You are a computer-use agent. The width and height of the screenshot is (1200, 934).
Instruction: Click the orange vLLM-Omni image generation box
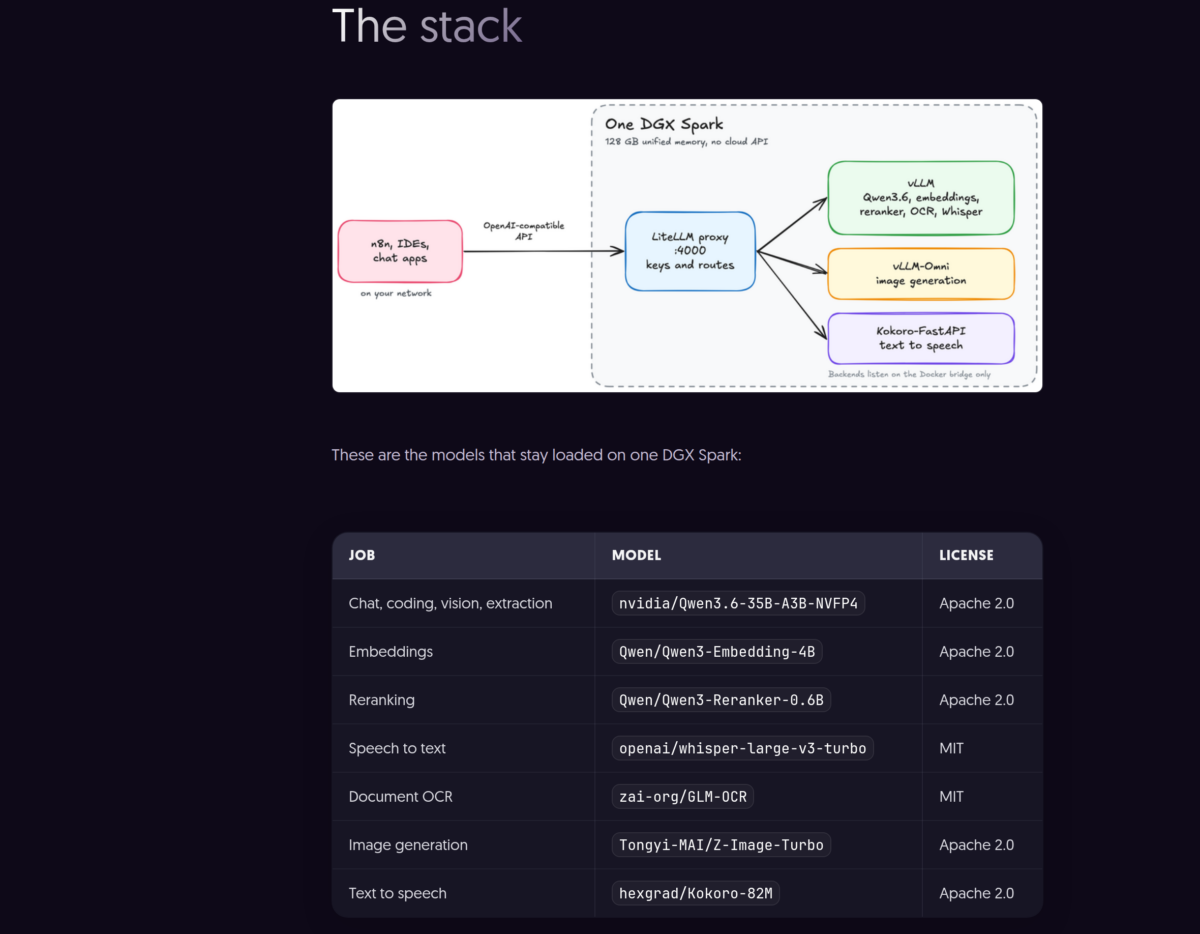point(921,274)
